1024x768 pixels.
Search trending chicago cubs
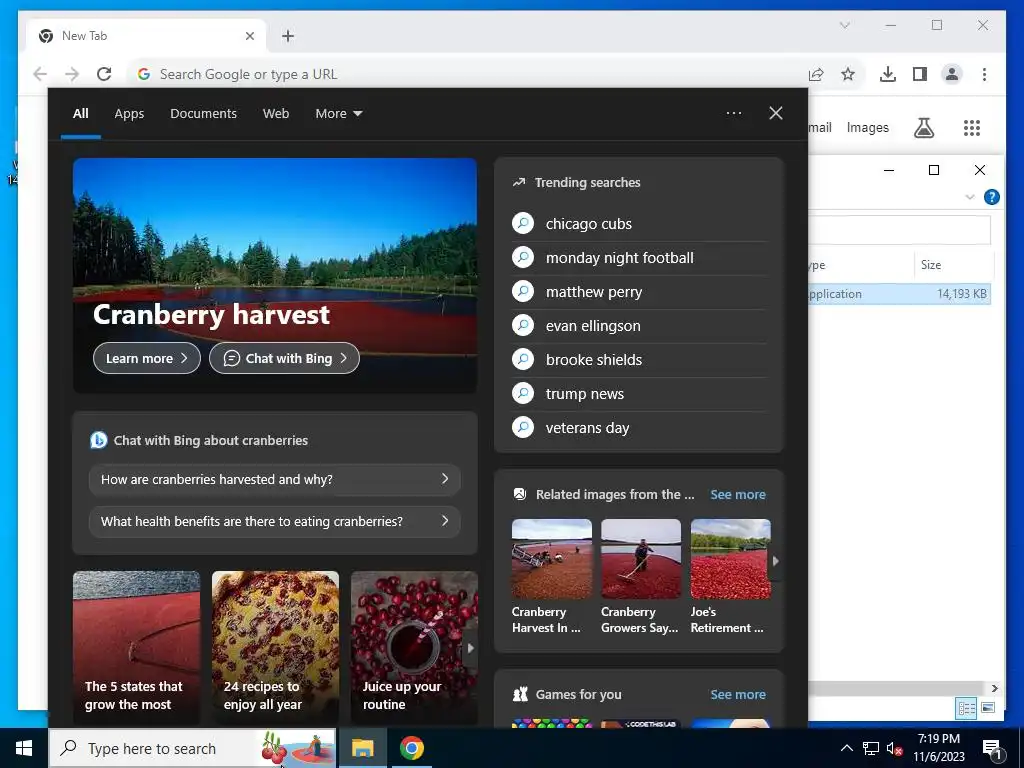(x=639, y=223)
